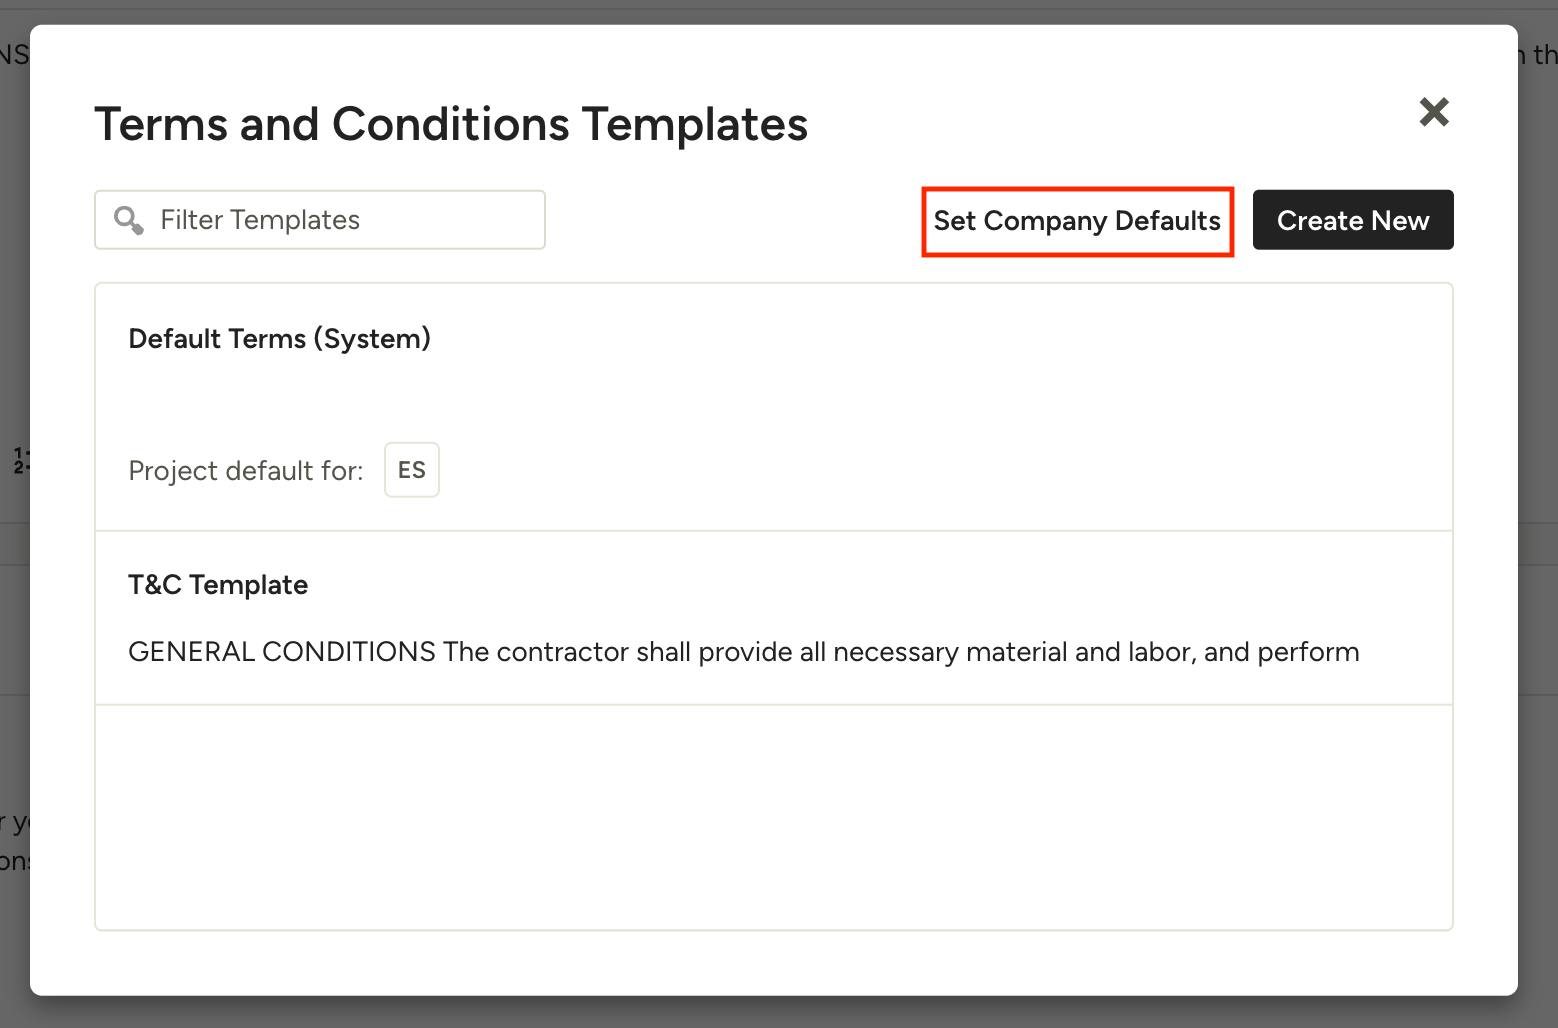The image size is (1558, 1028).
Task: Click dimmed background text at bottom-left edge
Action: pos(14,842)
